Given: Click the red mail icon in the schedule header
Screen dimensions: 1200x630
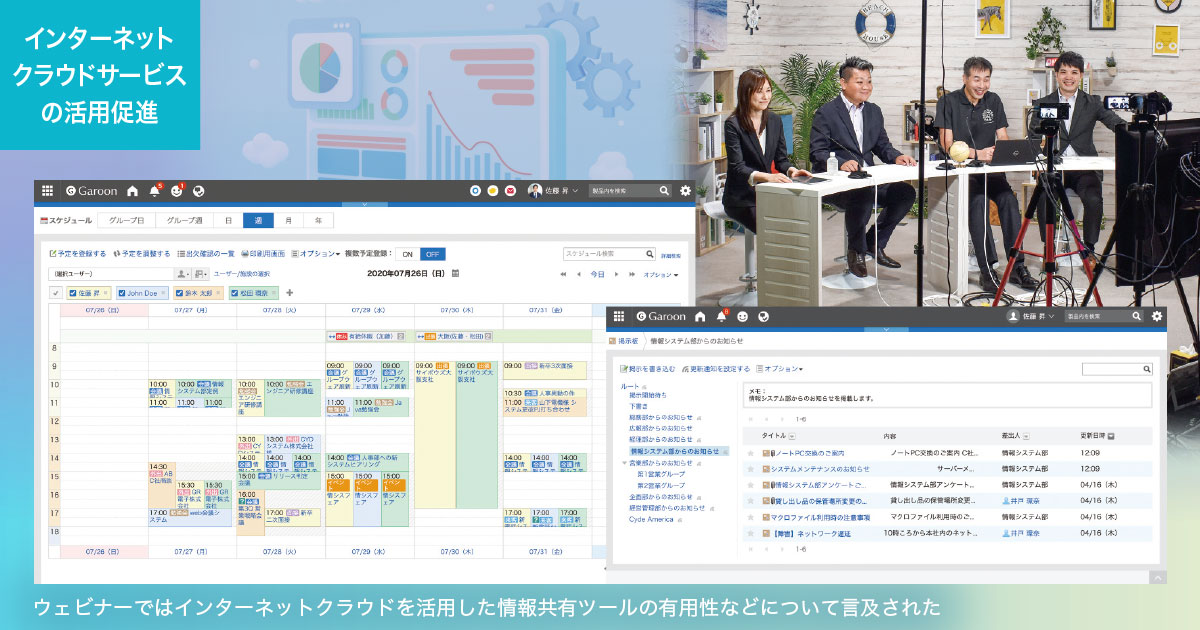Looking at the screenshot, I should coord(510,190).
